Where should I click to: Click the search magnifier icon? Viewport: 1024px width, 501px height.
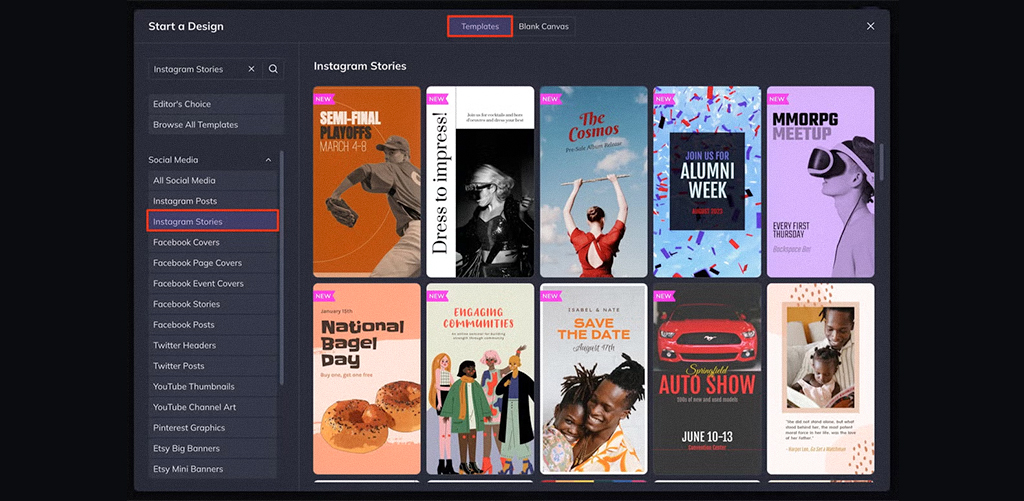[x=273, y=69]
